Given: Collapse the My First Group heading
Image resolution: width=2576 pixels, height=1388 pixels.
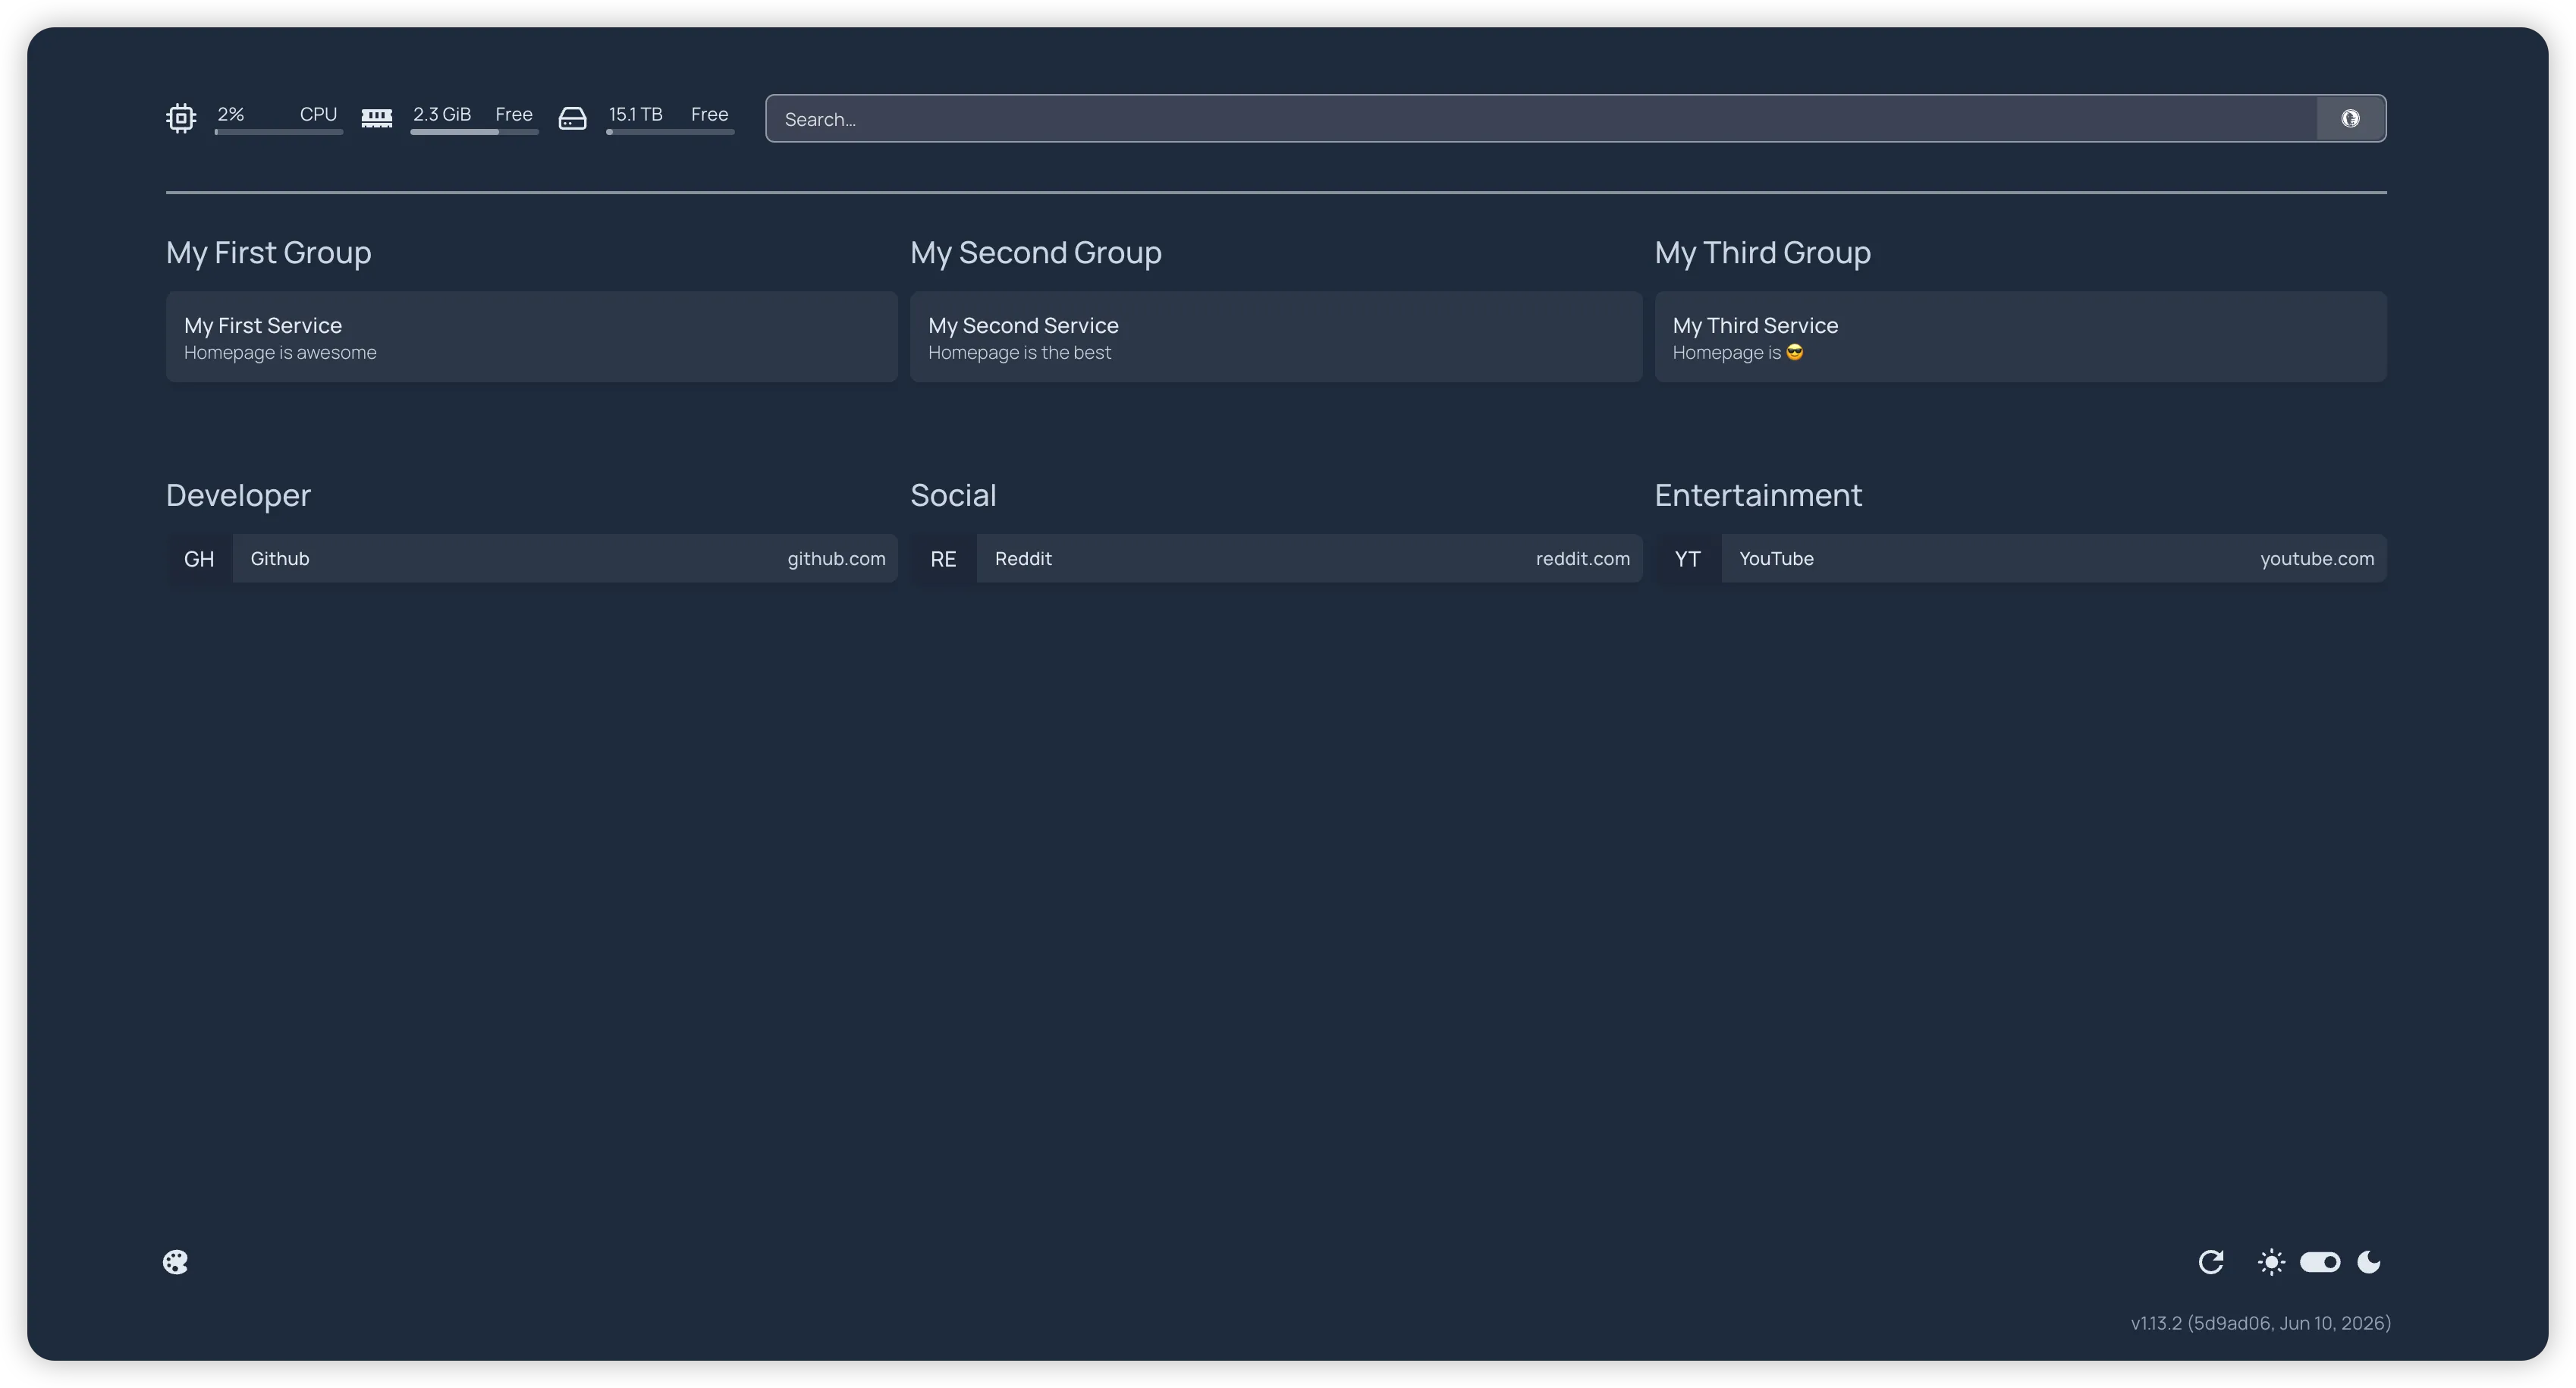Looking at the screenshot, I should [x=269, y=252].
